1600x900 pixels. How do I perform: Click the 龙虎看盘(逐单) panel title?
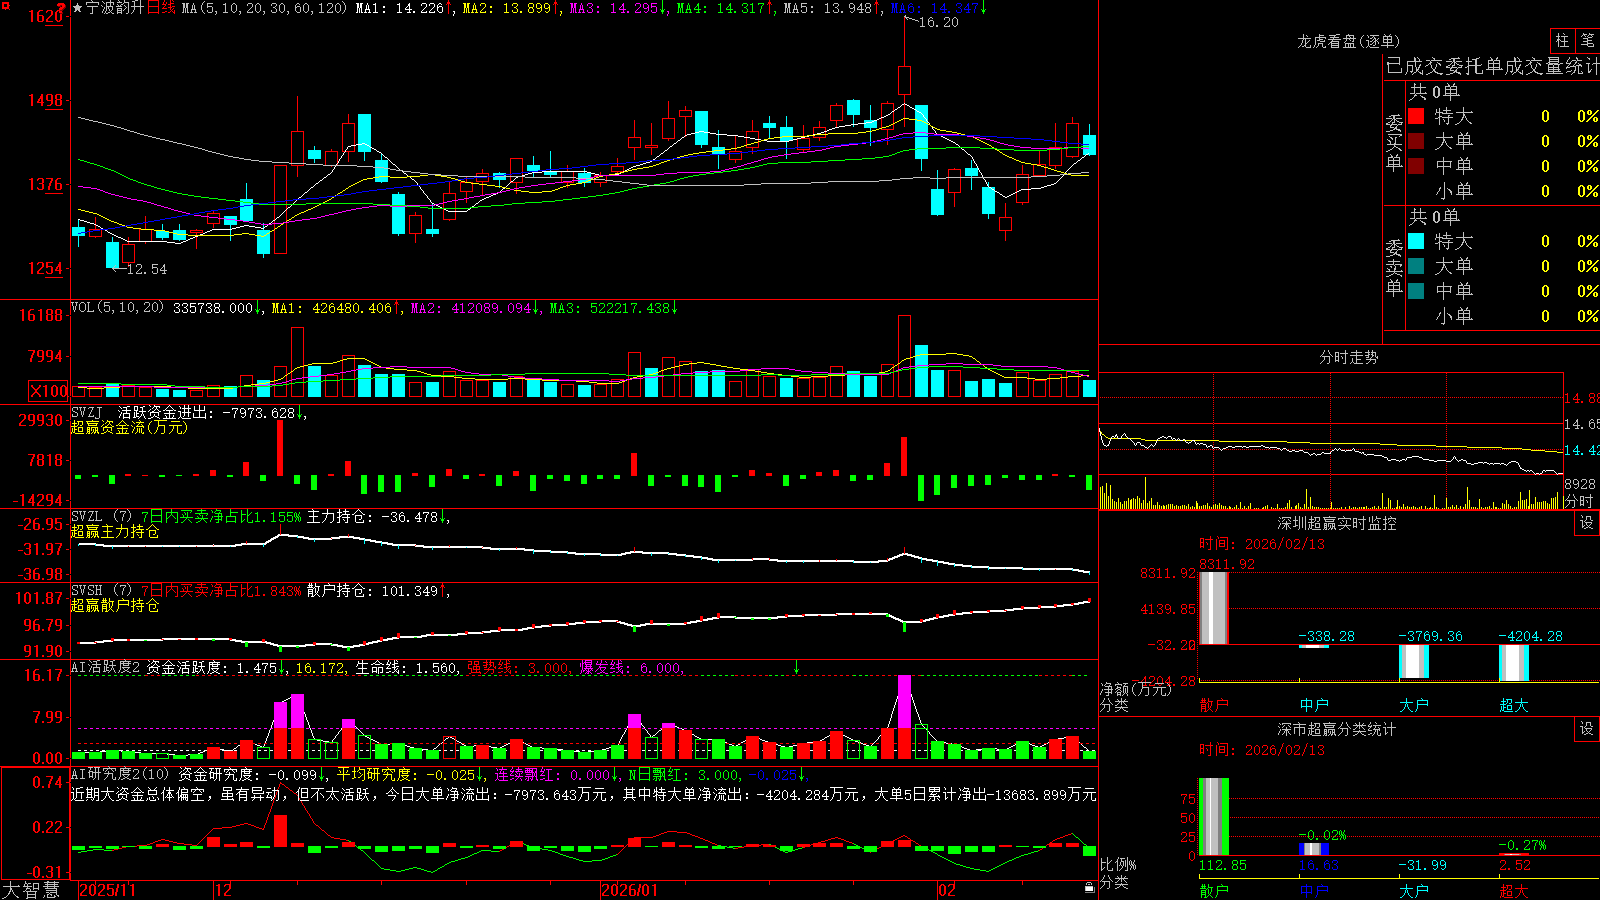(x=1348, y=41)
